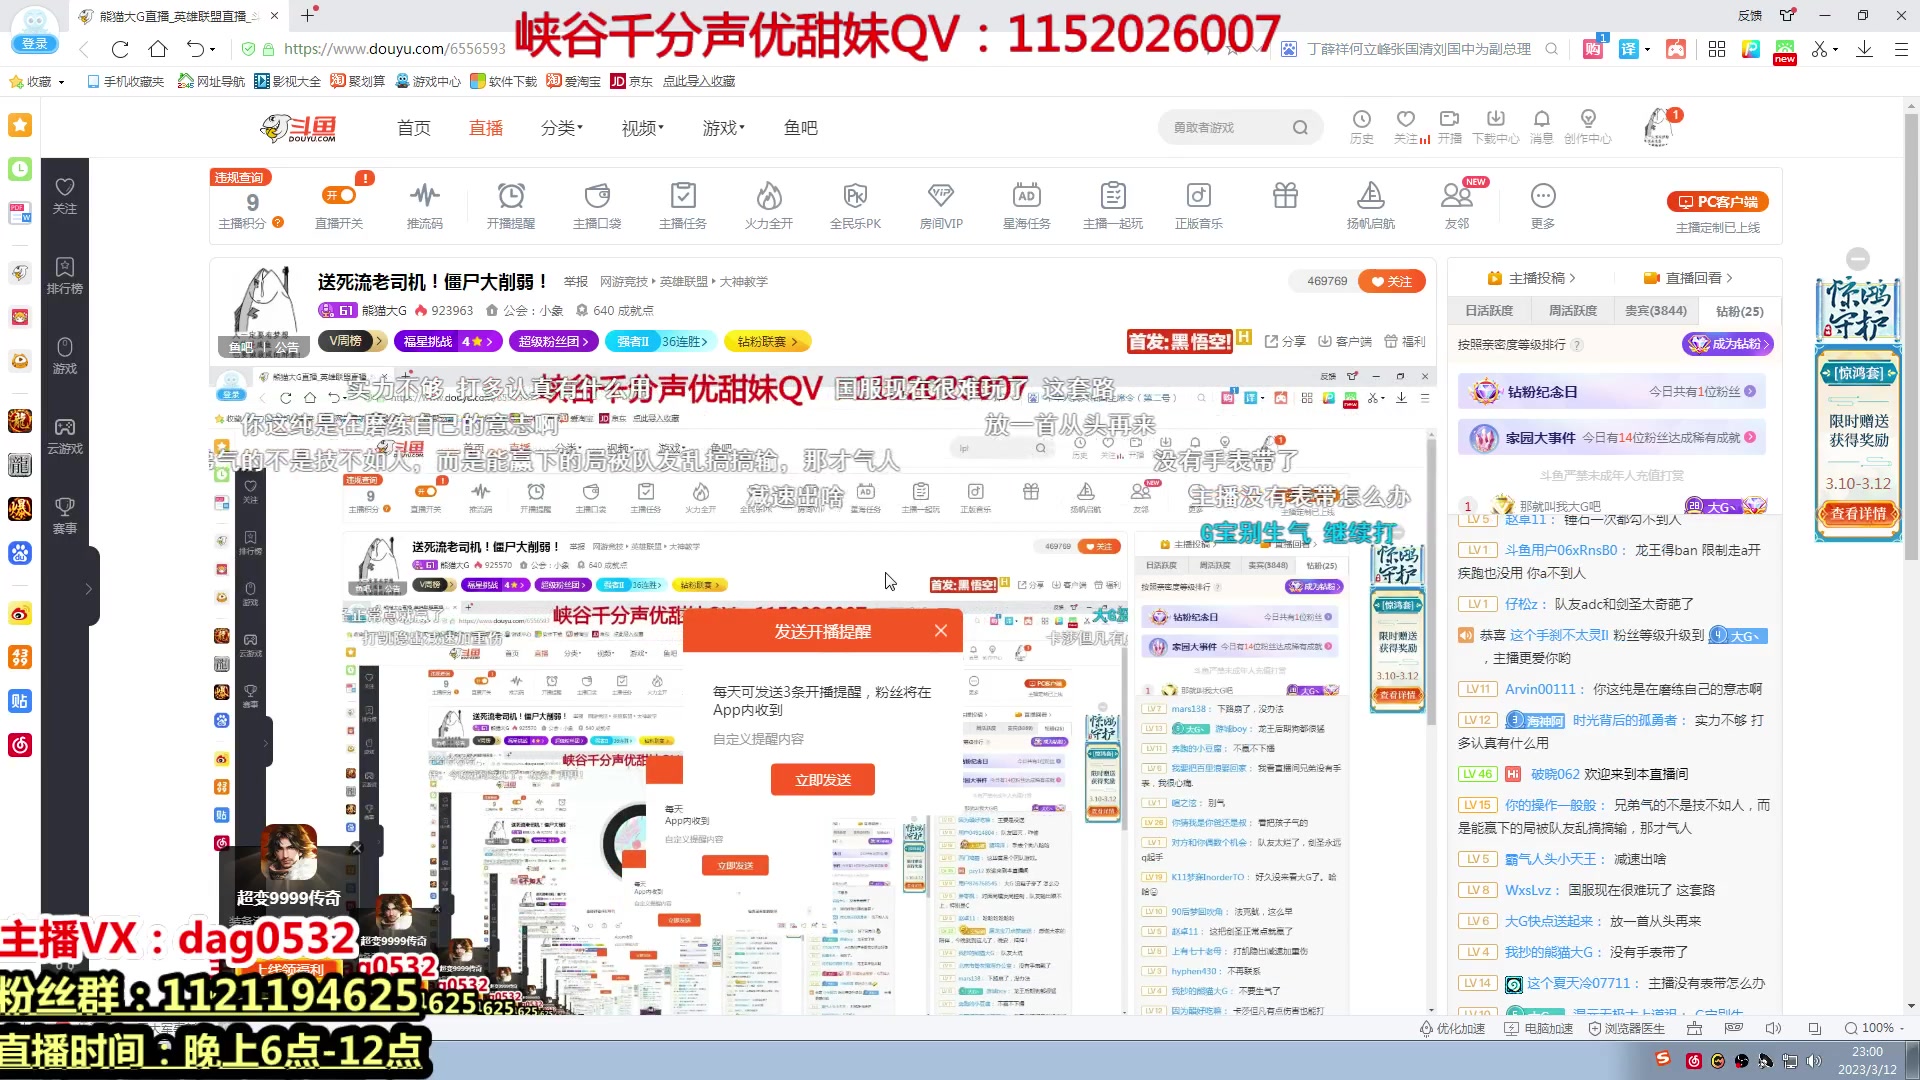Open 视频 dropdown in top navigation
Viewport: 1920px width, 1080px height.
click(643, 128)
